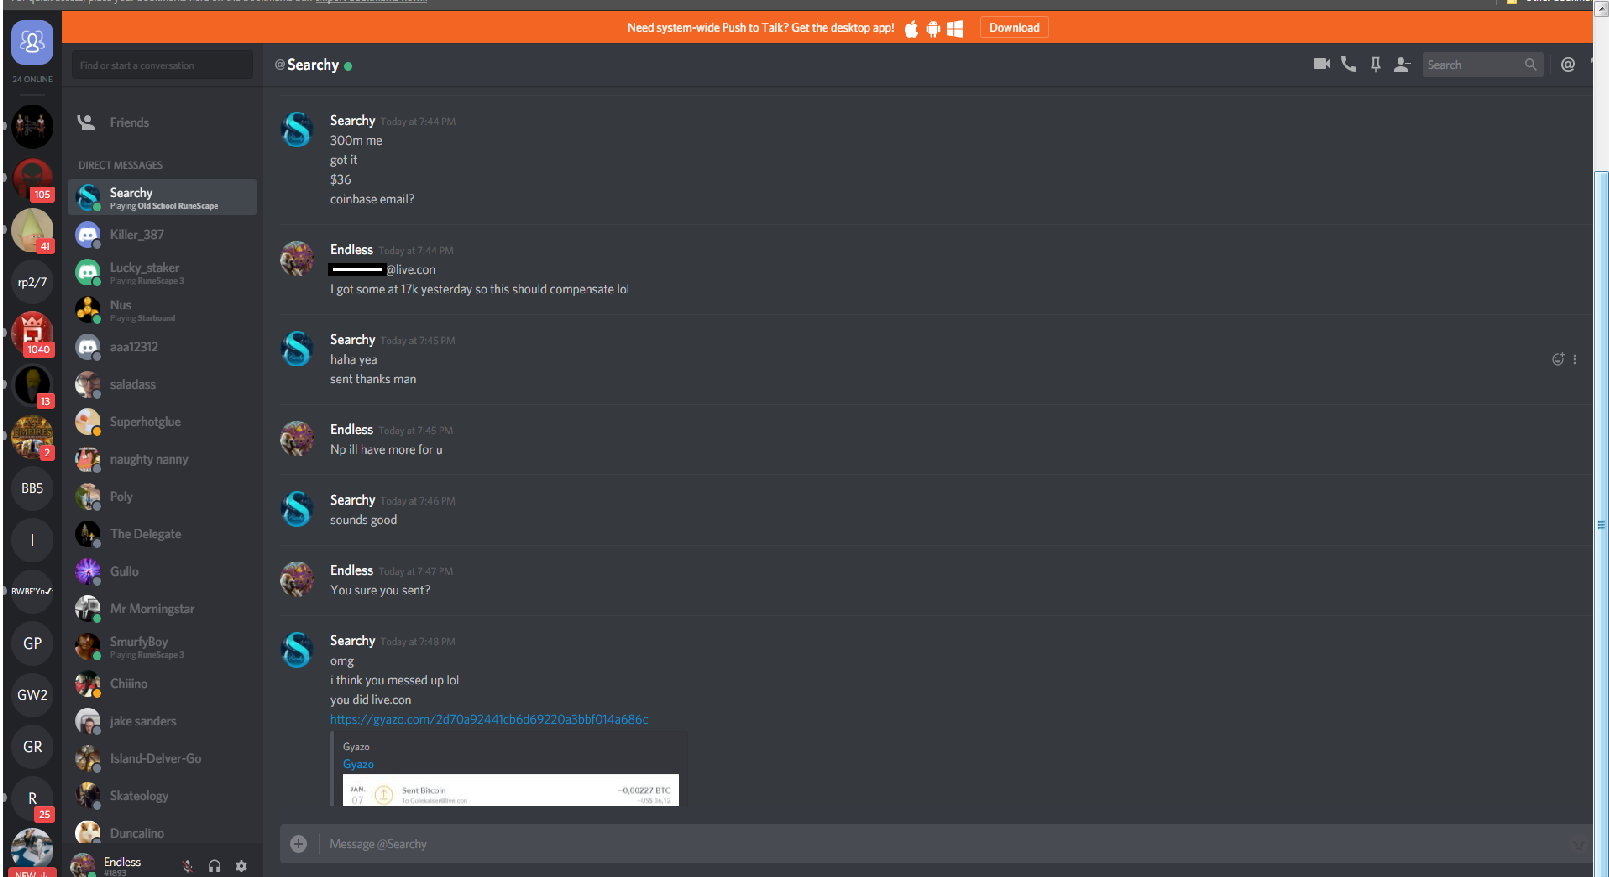
Task: Click the plus icon to upload a file
Action: (298, 844)
